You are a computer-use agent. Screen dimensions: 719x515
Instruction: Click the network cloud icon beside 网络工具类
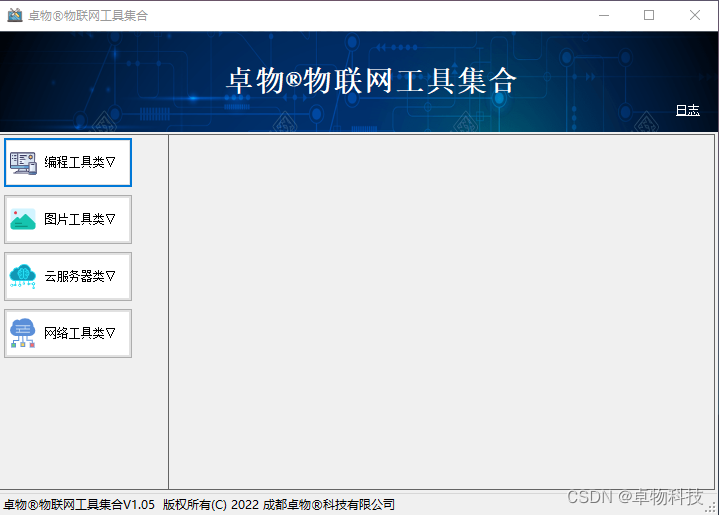pos(23,333)
